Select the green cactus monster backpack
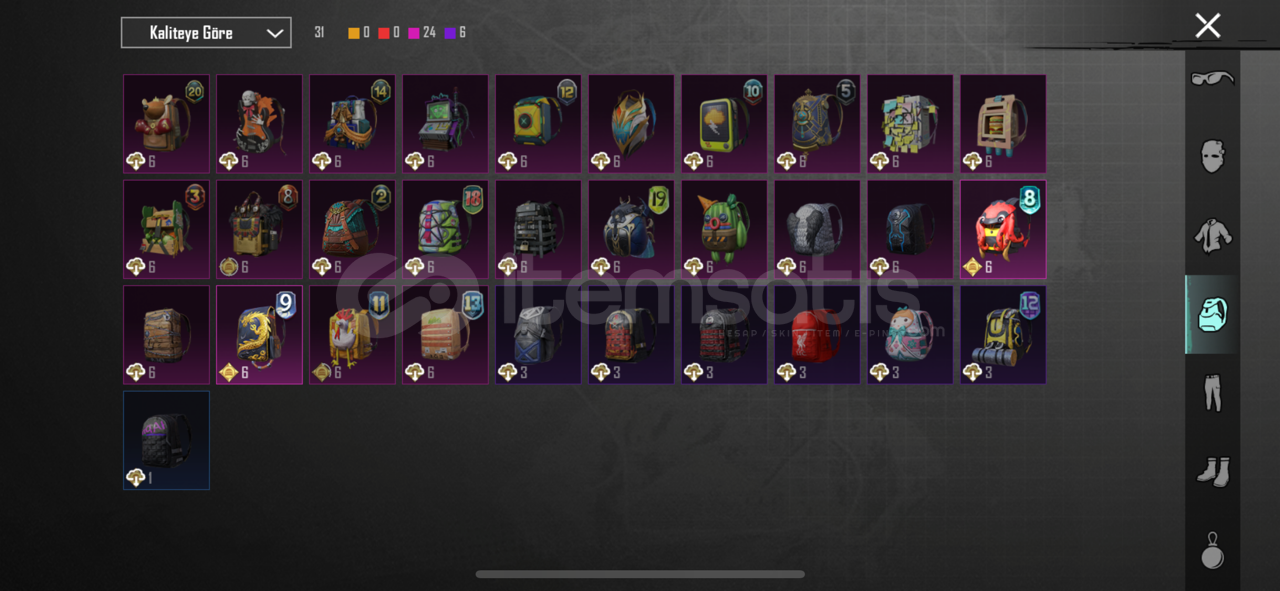Image resolution: width=1280 pixels, height=591 pixels. pyautogui.click(x=724, y=229)
